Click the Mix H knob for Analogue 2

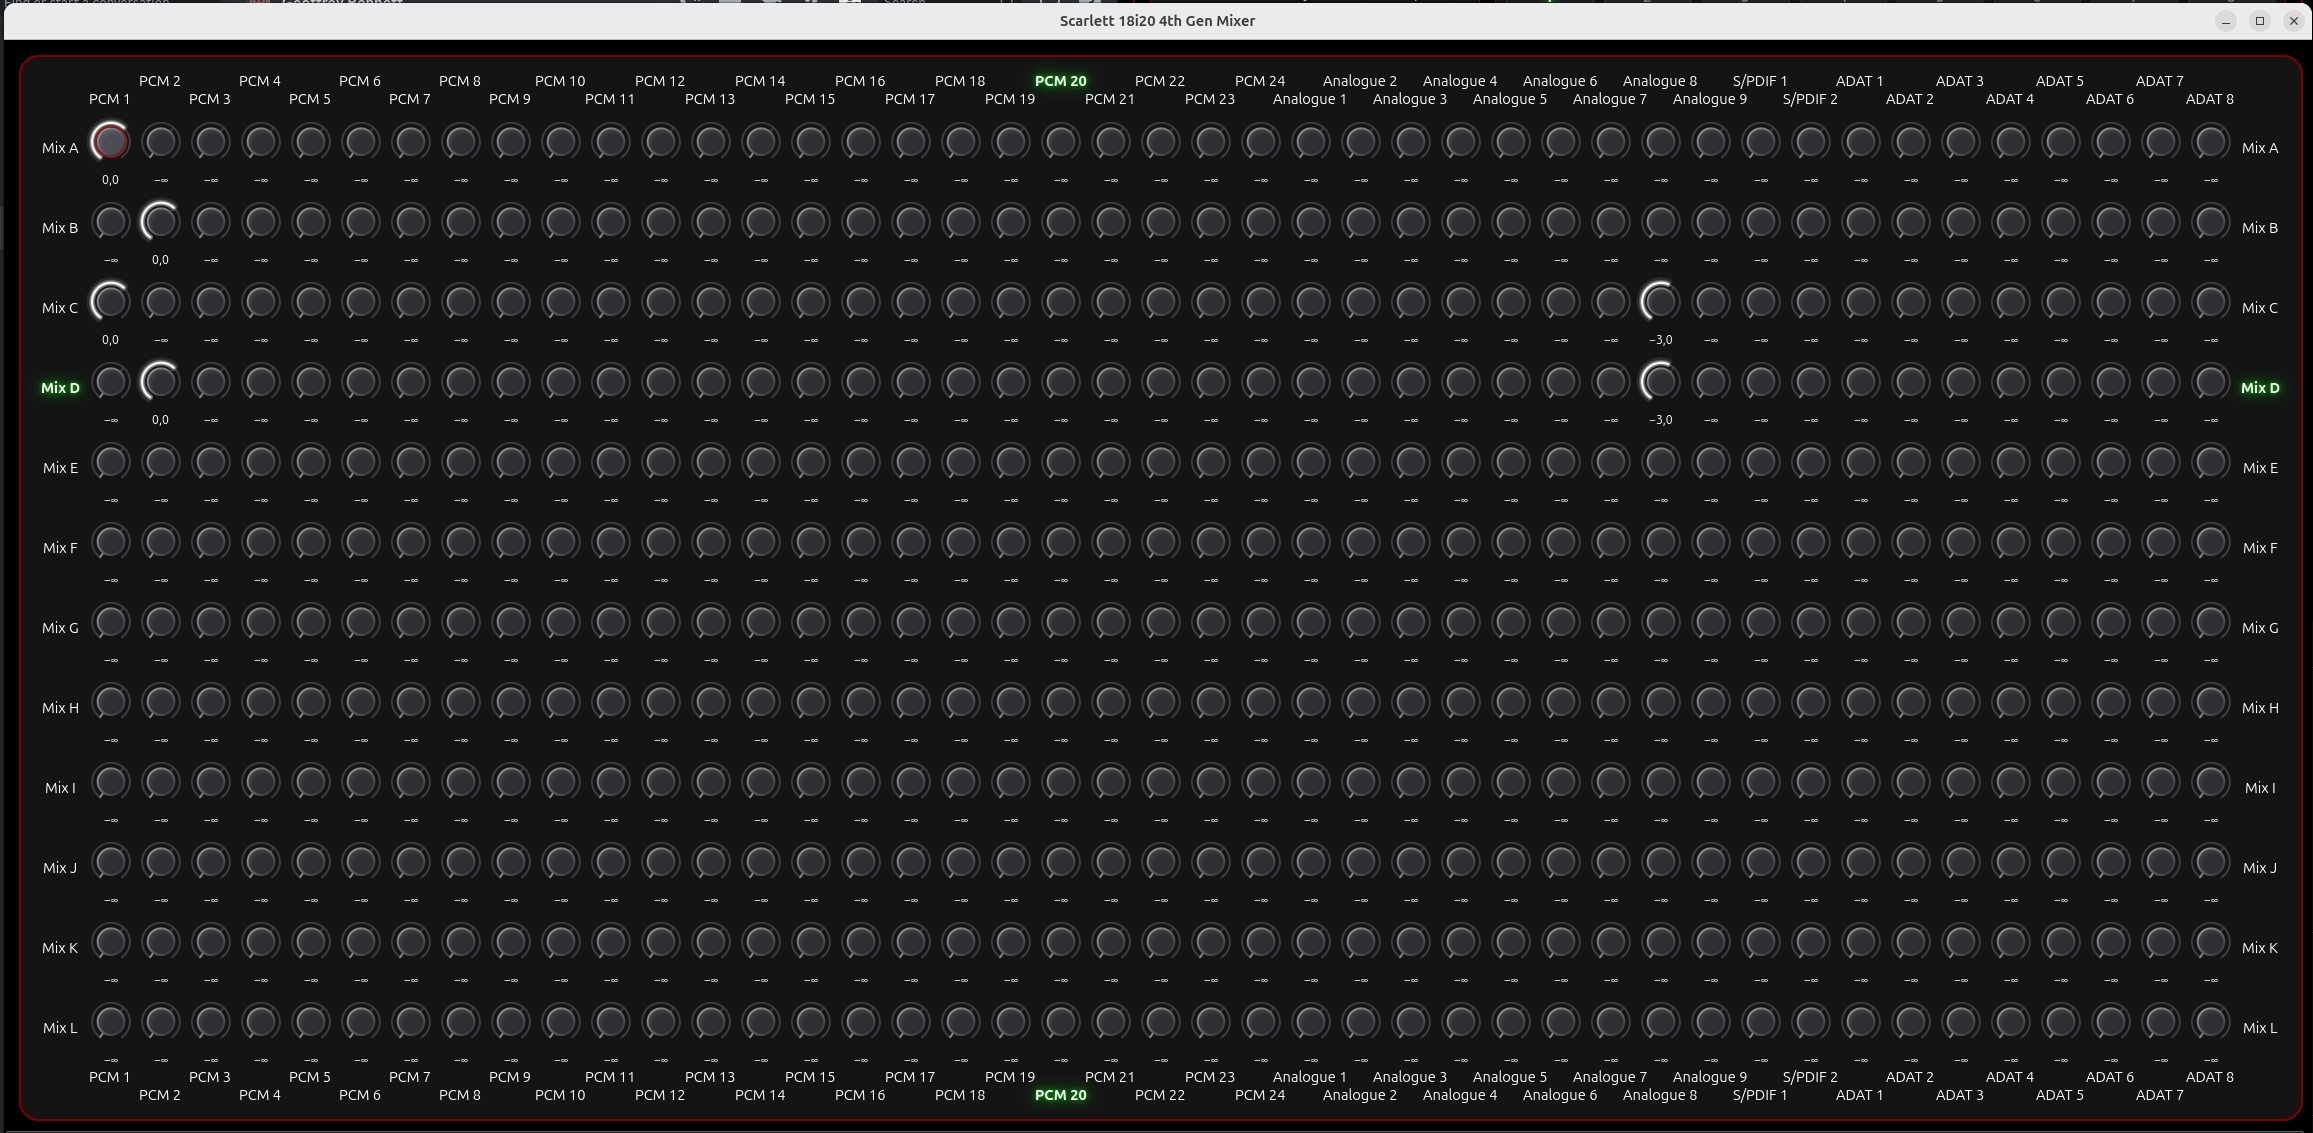pyautogui.click(x=1360, y=702)
